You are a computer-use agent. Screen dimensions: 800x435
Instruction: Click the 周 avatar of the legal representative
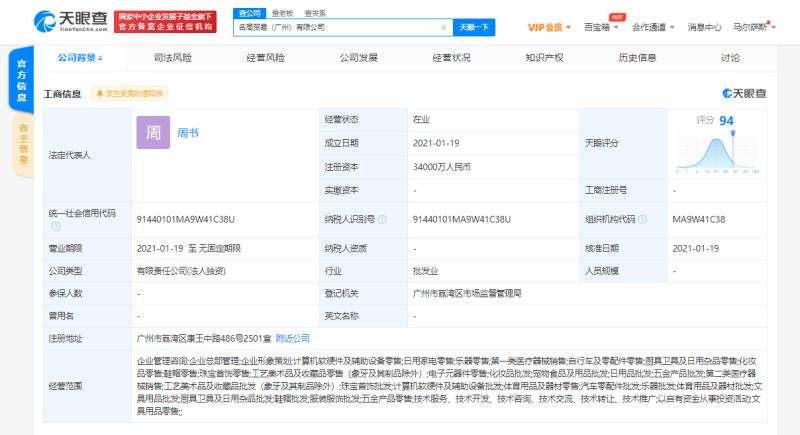coord(153,133)
